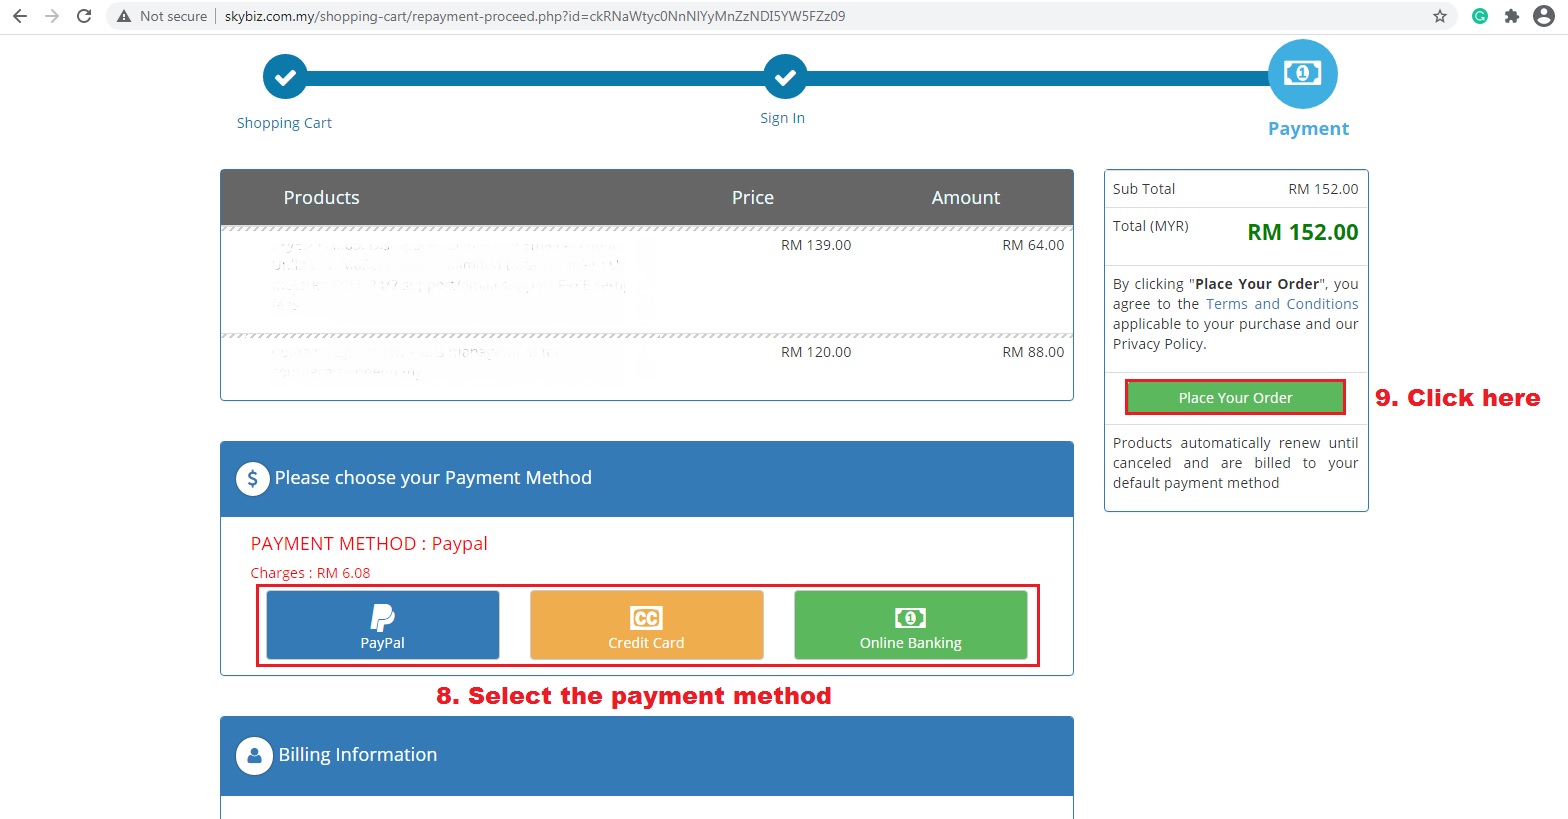The width and height of the screenshot is (1568, 819).
Task: Reload the page with refresh icon
Action: (x=84, y=16)
